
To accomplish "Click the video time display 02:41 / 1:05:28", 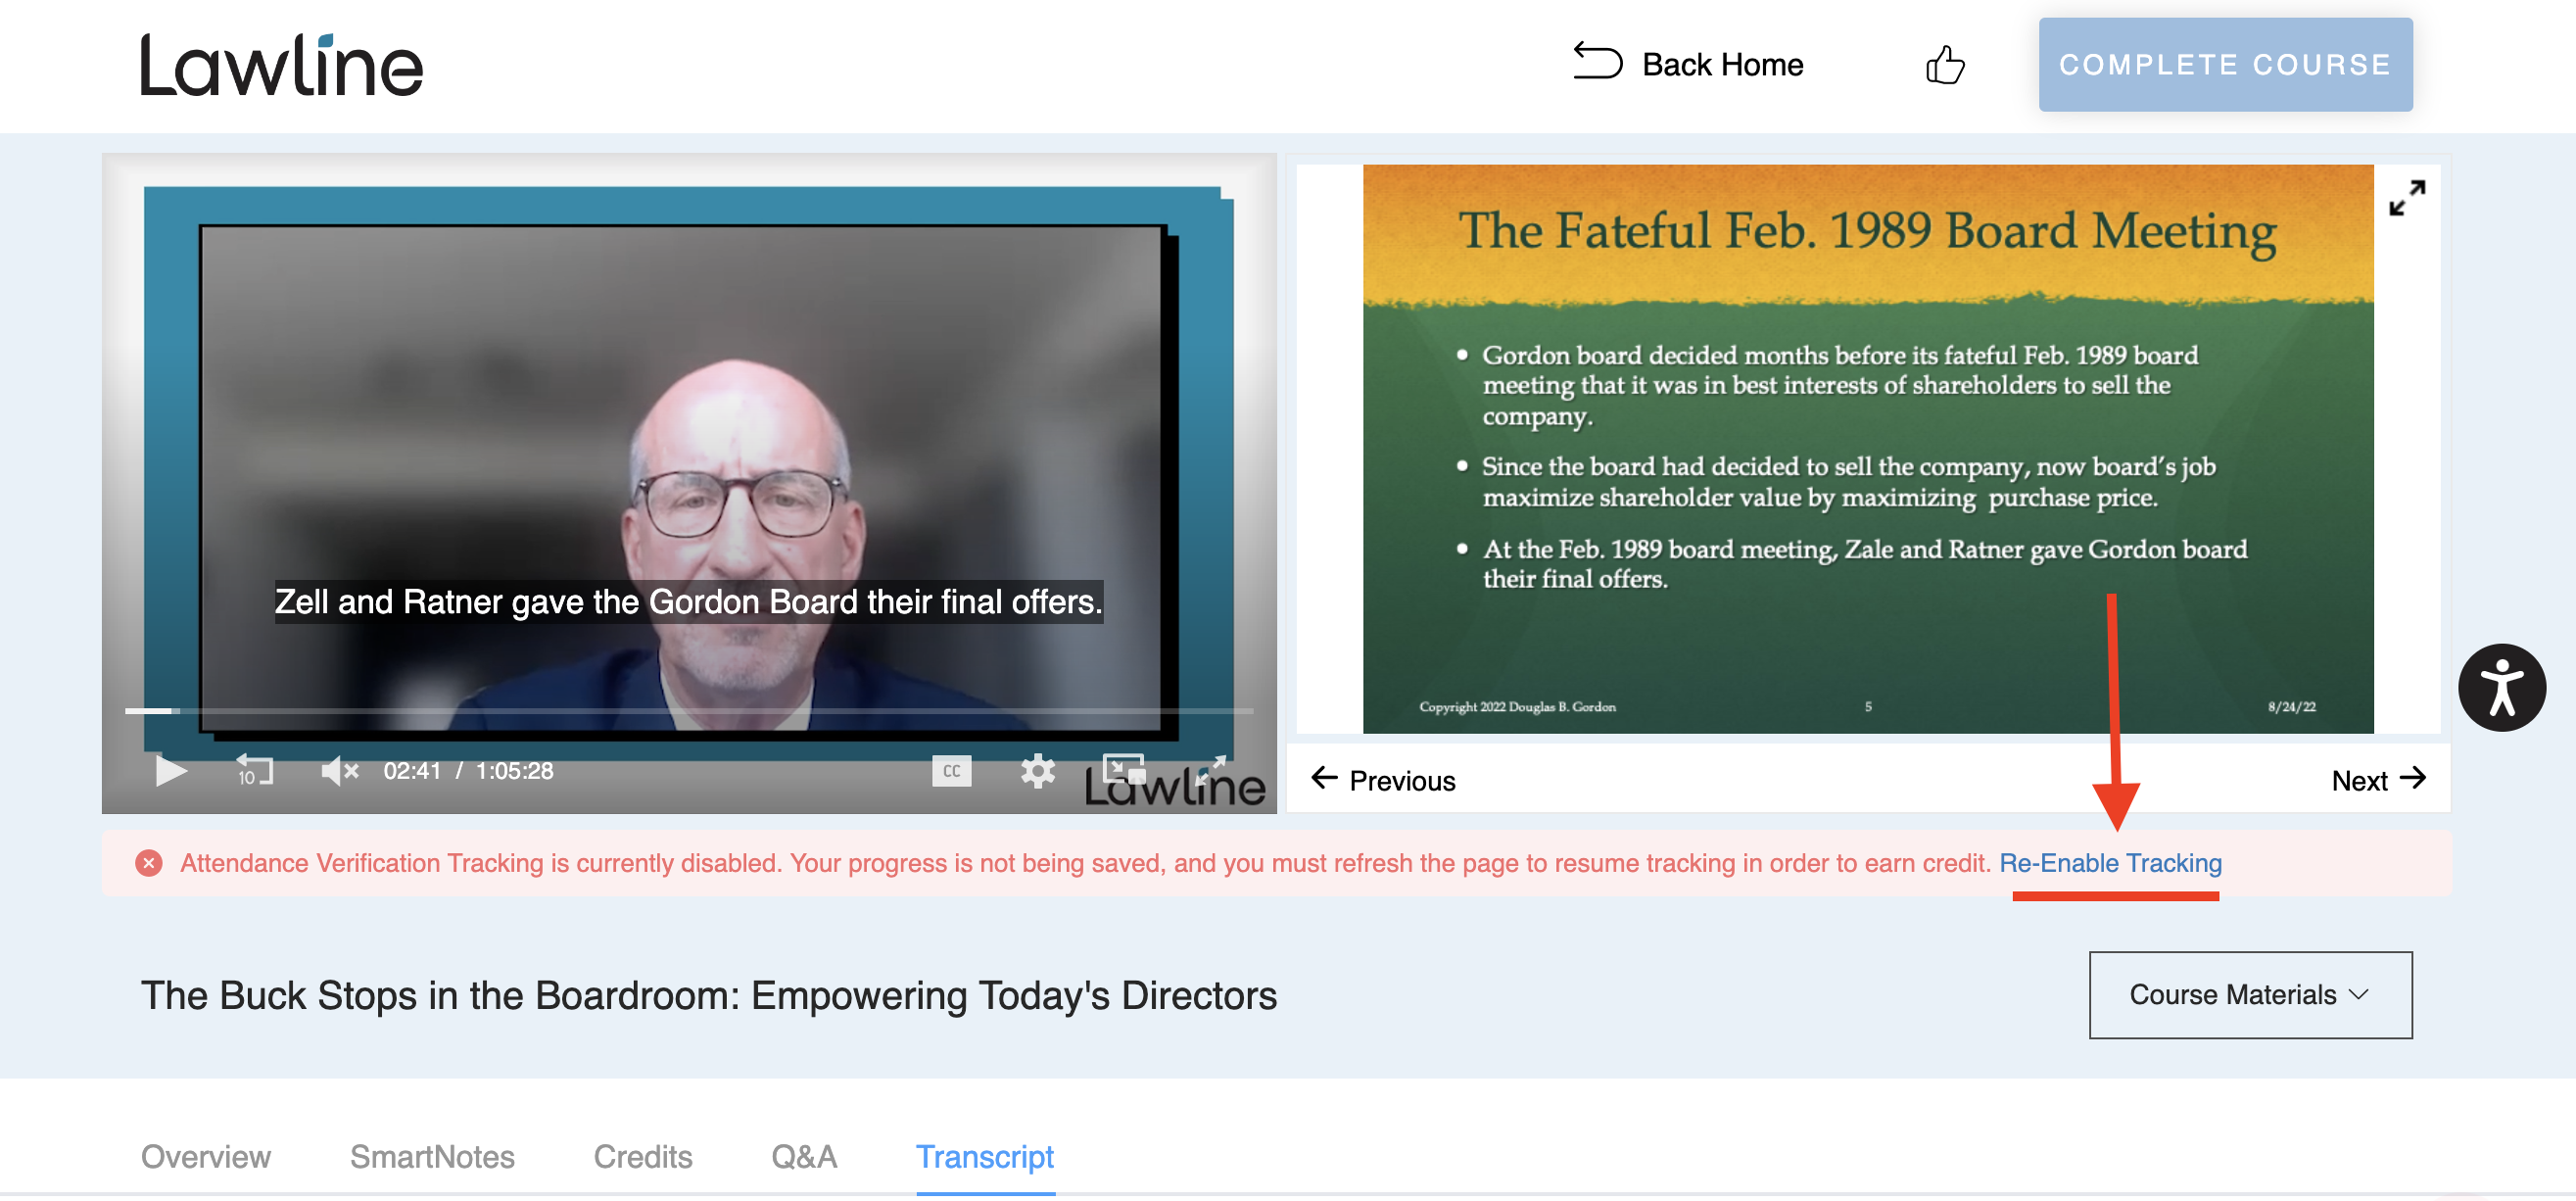I will click(x=469, y=771).
